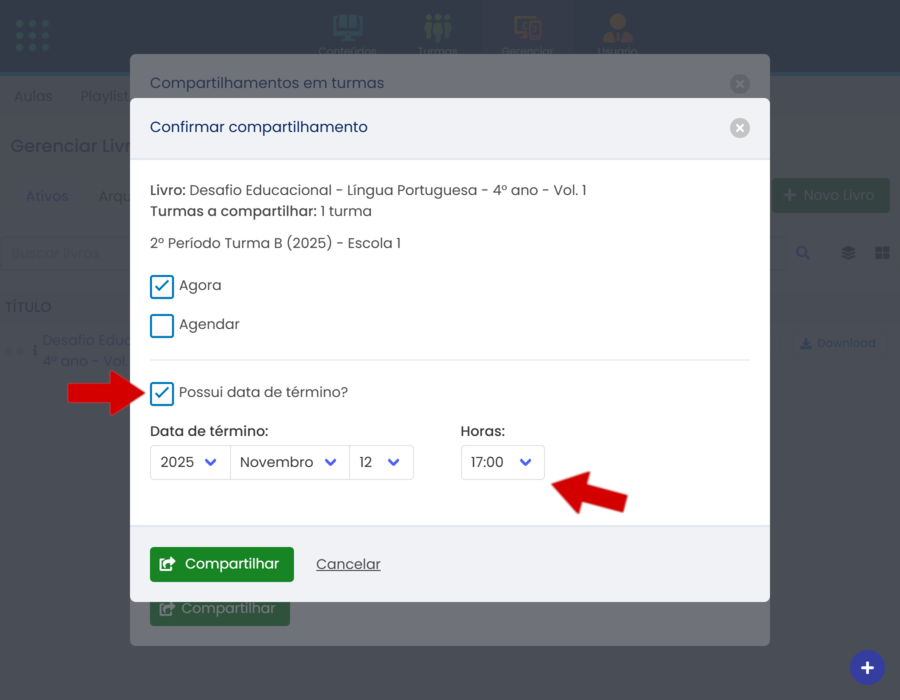Click the stacked layers view icon
The image size is (900, 700).
point(848,253)
